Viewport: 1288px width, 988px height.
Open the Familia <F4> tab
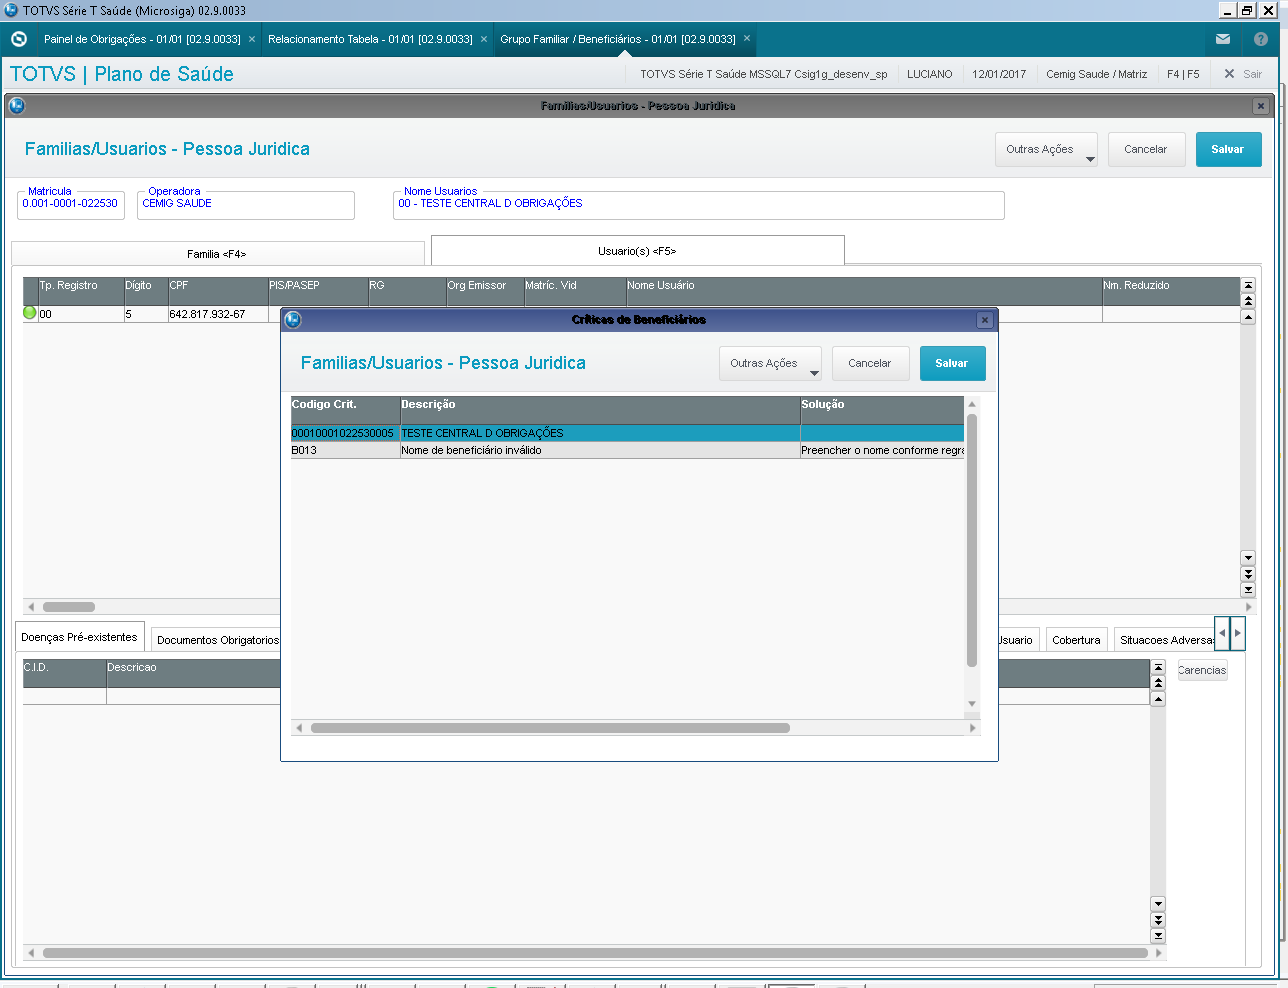tap(218, 254)
